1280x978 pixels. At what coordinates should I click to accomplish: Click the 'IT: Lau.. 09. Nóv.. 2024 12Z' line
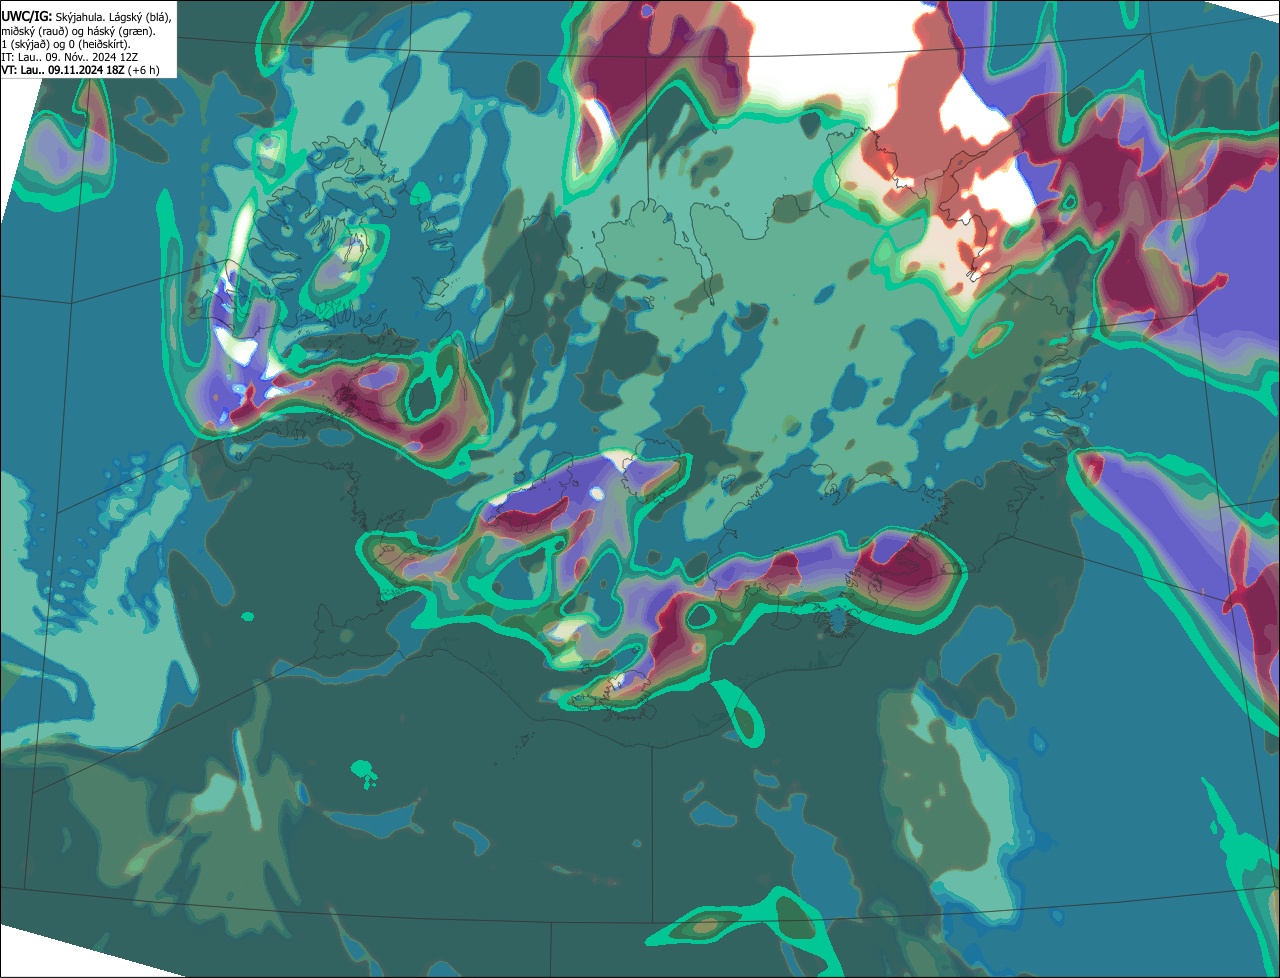[x=70, y=57]
